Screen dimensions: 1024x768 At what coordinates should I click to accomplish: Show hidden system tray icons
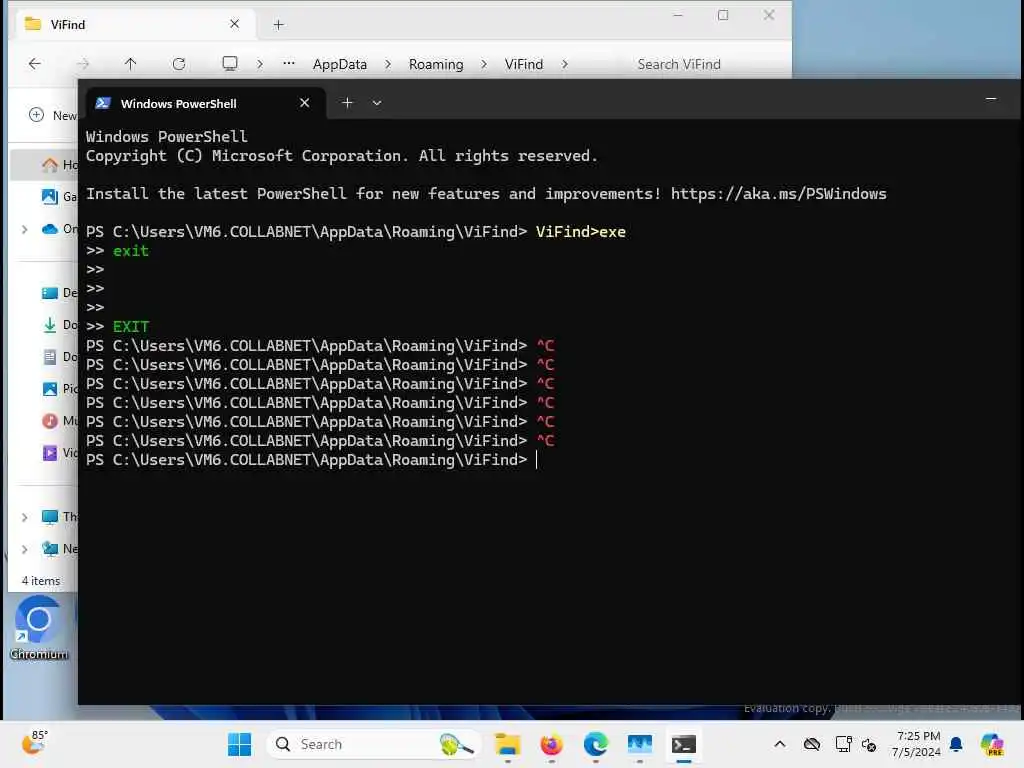coord(780,744)
